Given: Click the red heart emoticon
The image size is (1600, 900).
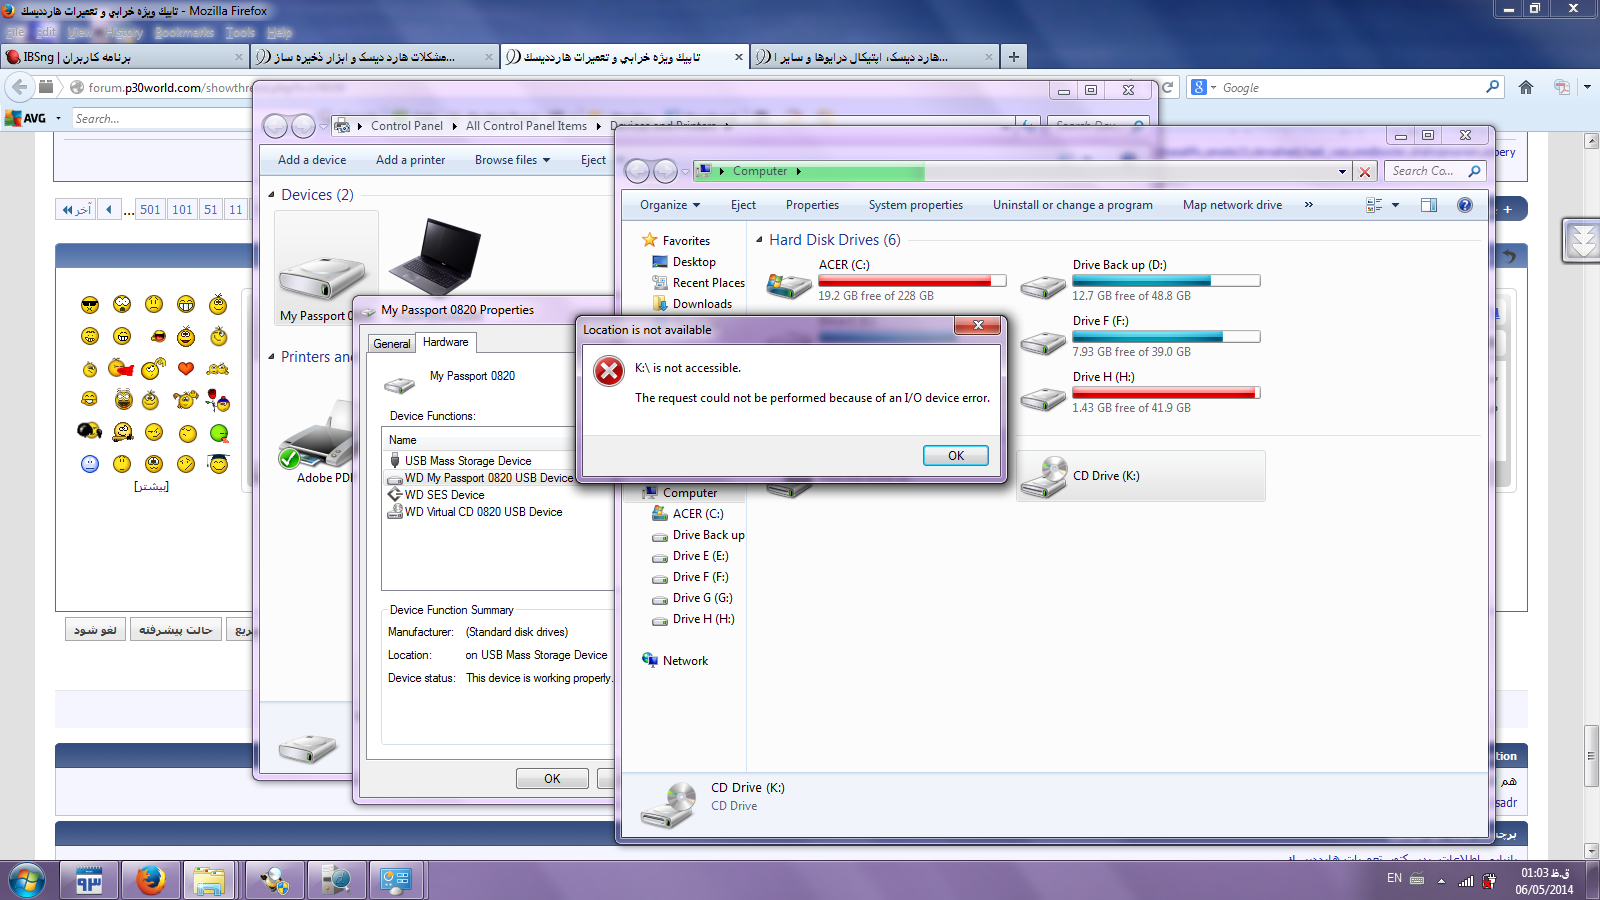Looking at the screenshot, I should pos(186,368).
